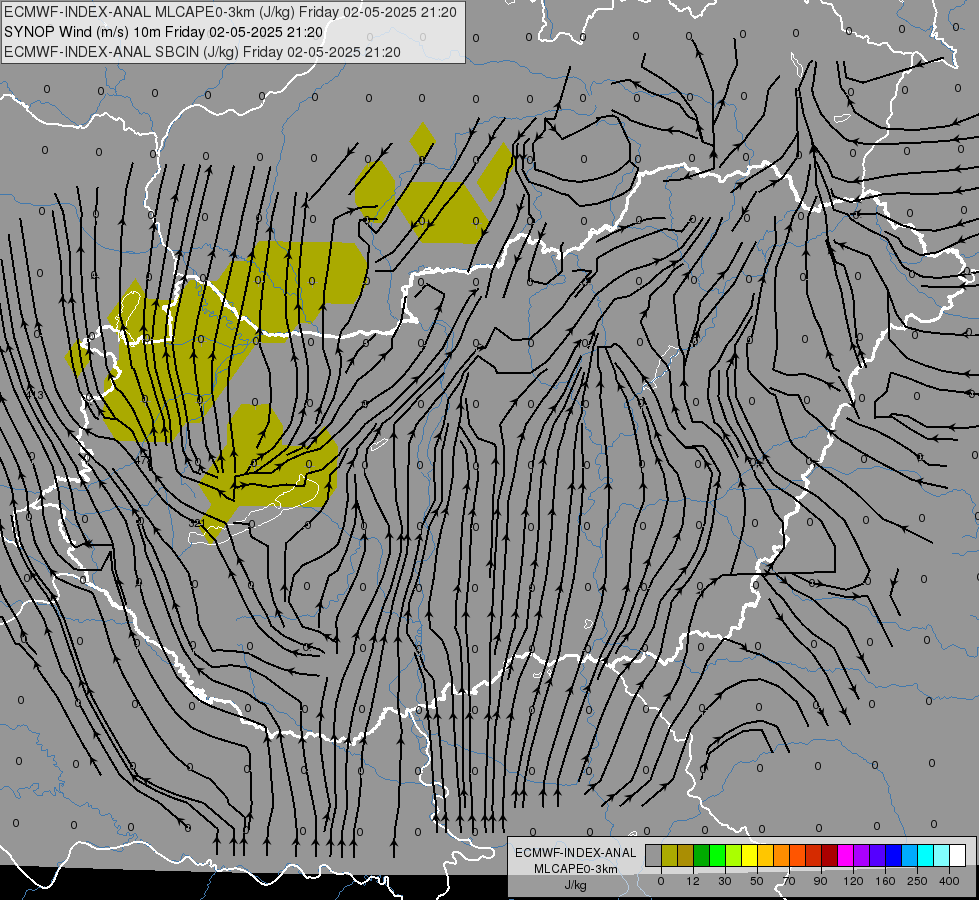Select the red-orange legend swatch after 70
979x900 pixels.
click(797, 855)
